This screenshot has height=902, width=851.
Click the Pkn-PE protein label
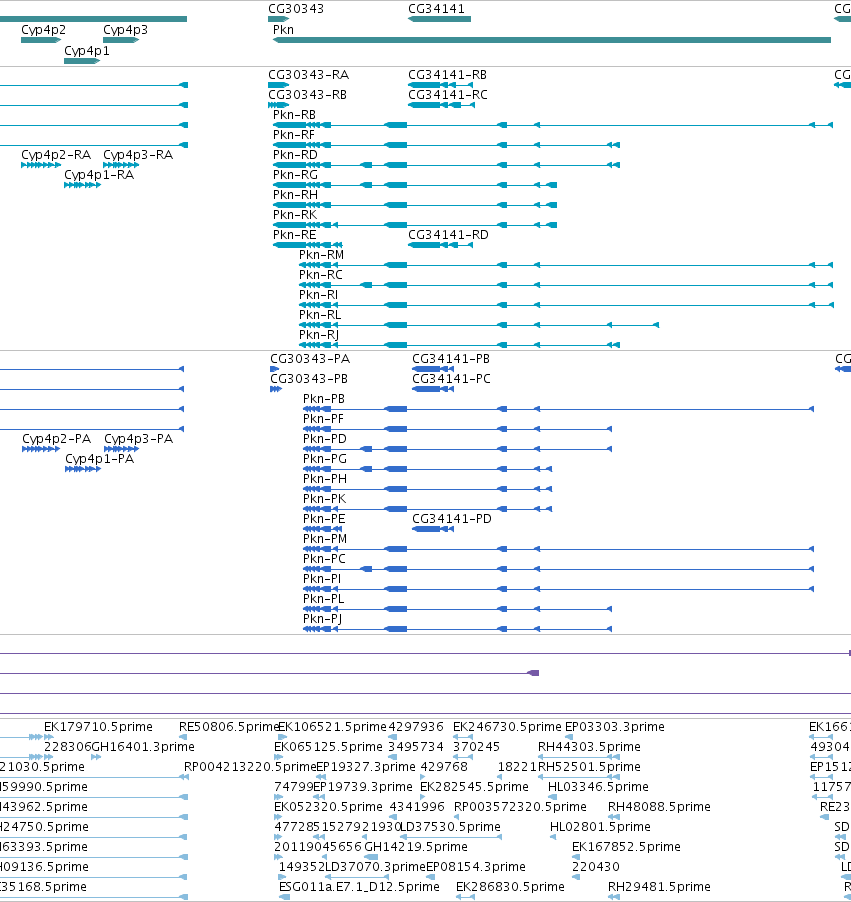click(324, 518)
